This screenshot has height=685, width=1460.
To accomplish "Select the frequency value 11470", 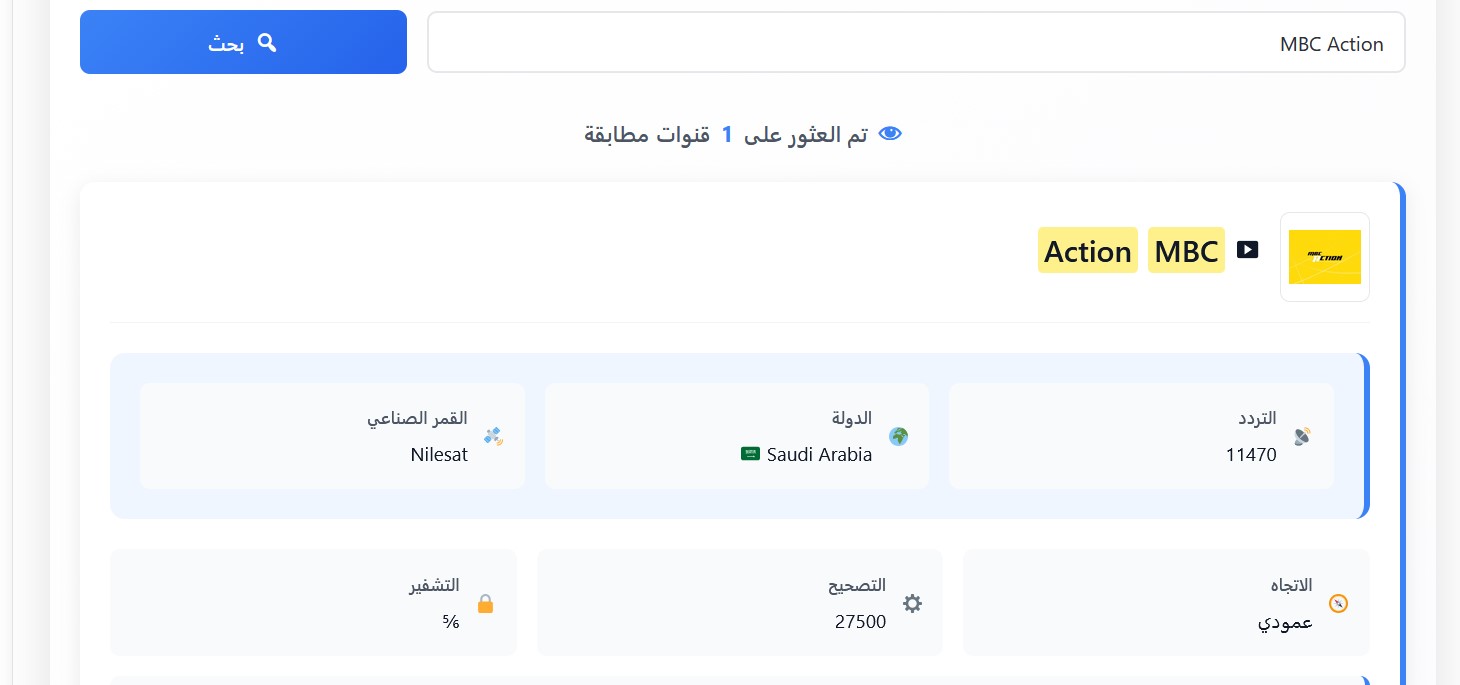I will point(1251,455).
